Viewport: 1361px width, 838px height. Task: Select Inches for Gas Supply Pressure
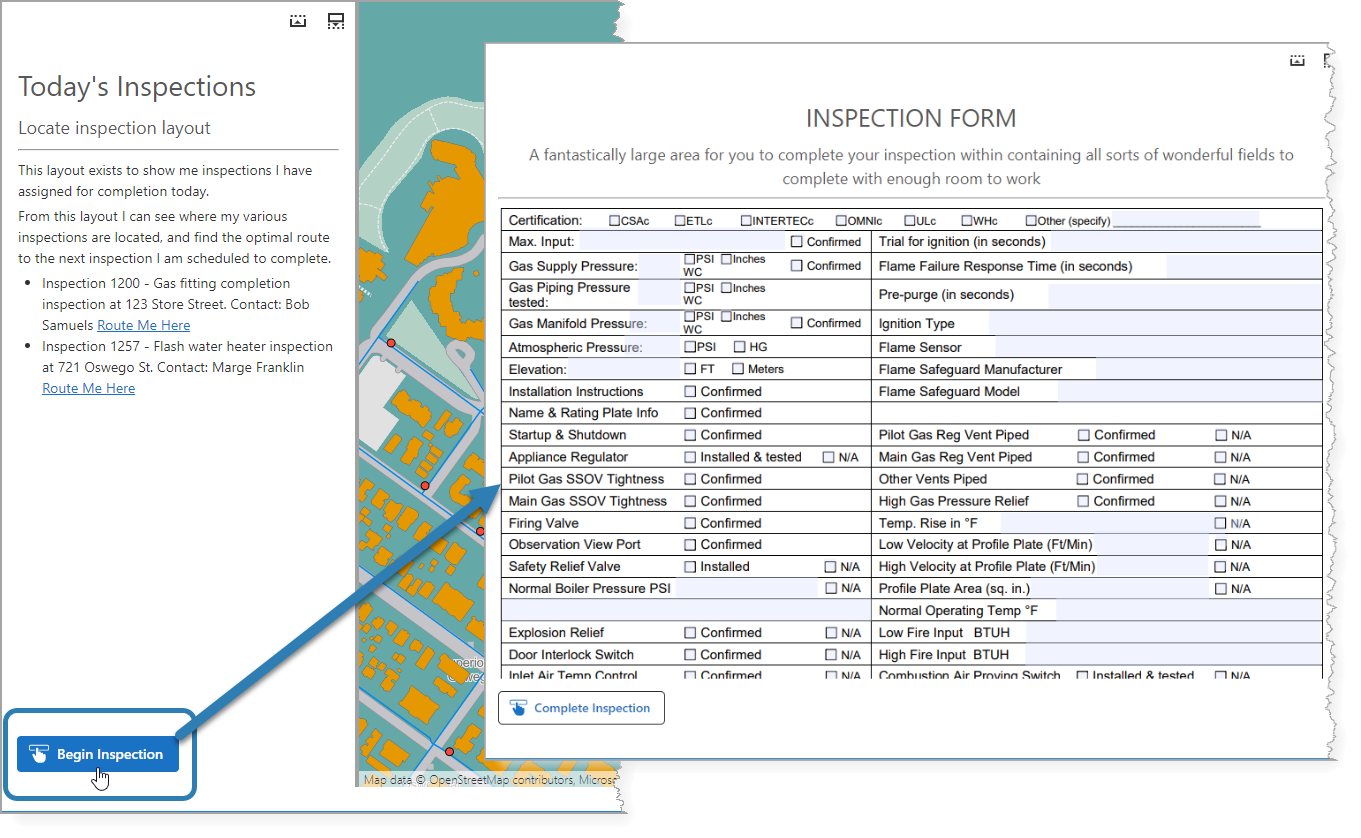(726, 259)
